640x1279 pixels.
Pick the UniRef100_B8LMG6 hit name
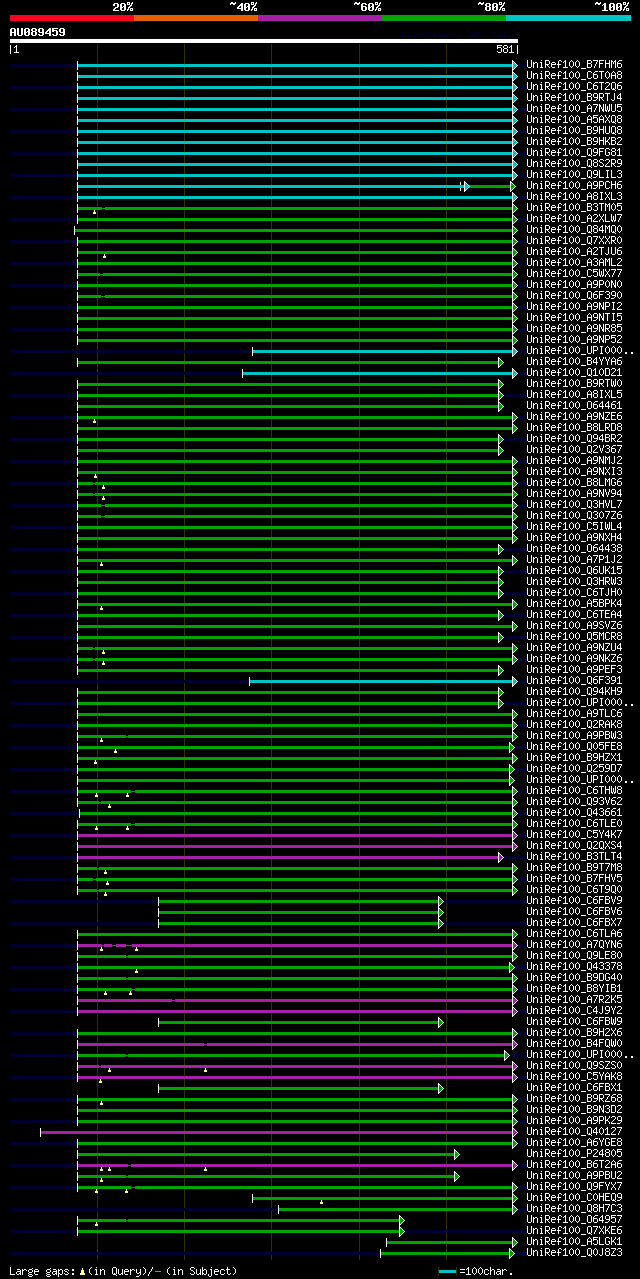click(x=574, y=482)
